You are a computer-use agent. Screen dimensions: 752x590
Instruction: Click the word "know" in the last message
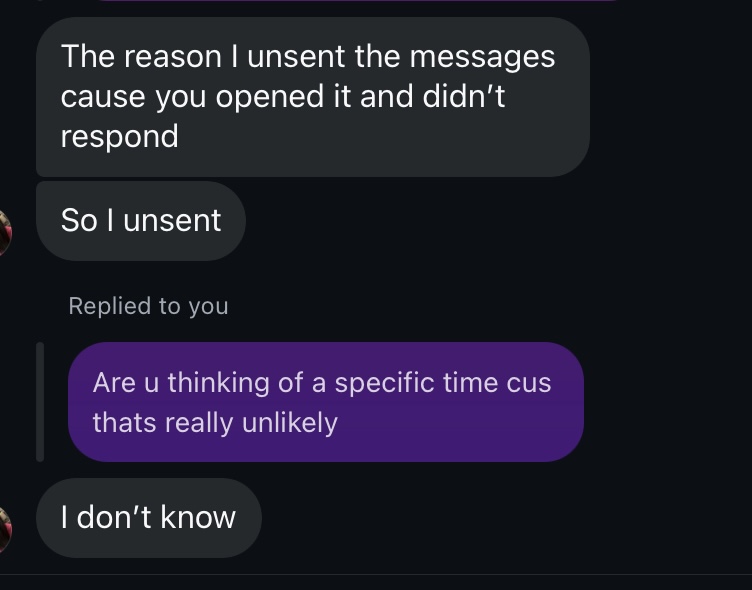pyautogui.click(x=198, y=517)
